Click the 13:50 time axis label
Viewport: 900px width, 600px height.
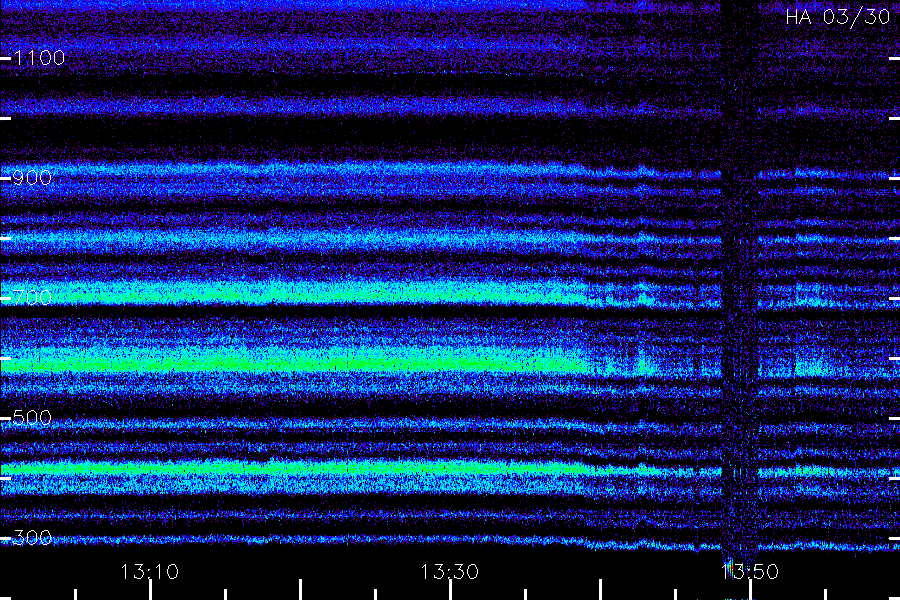[x=750, y=572]
